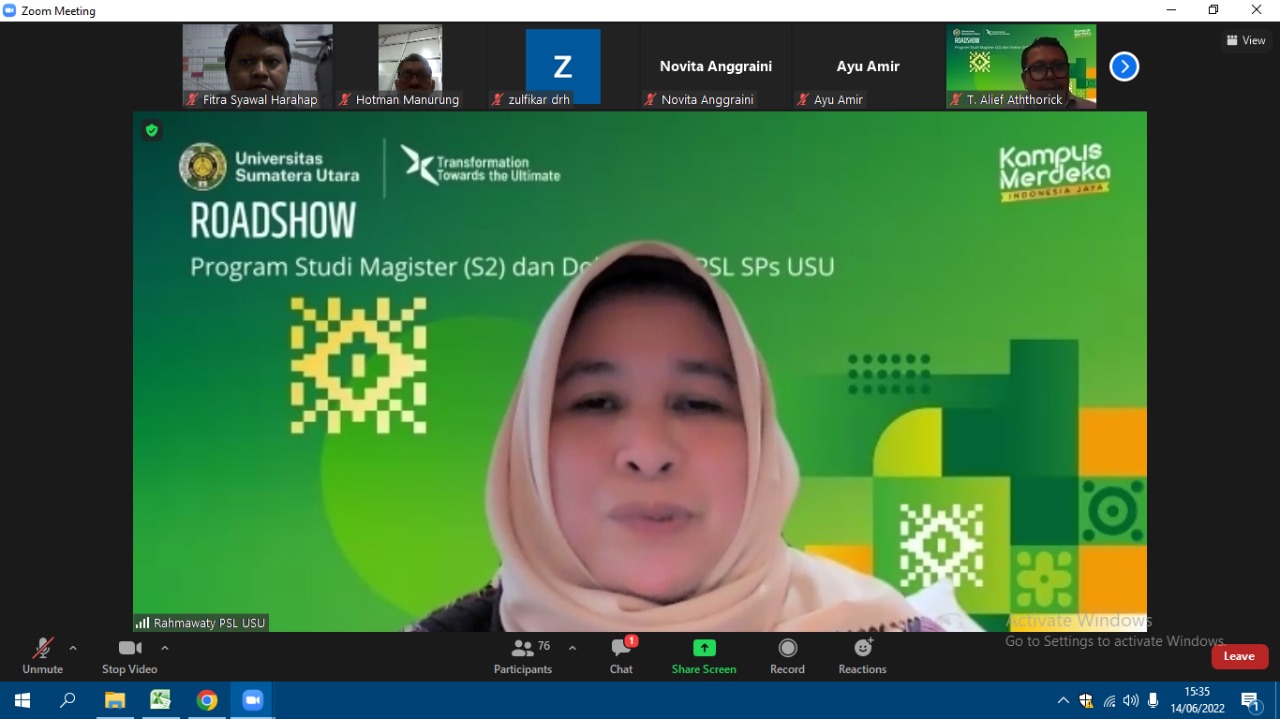Click the main speaker video area

(x=640, y=371)
